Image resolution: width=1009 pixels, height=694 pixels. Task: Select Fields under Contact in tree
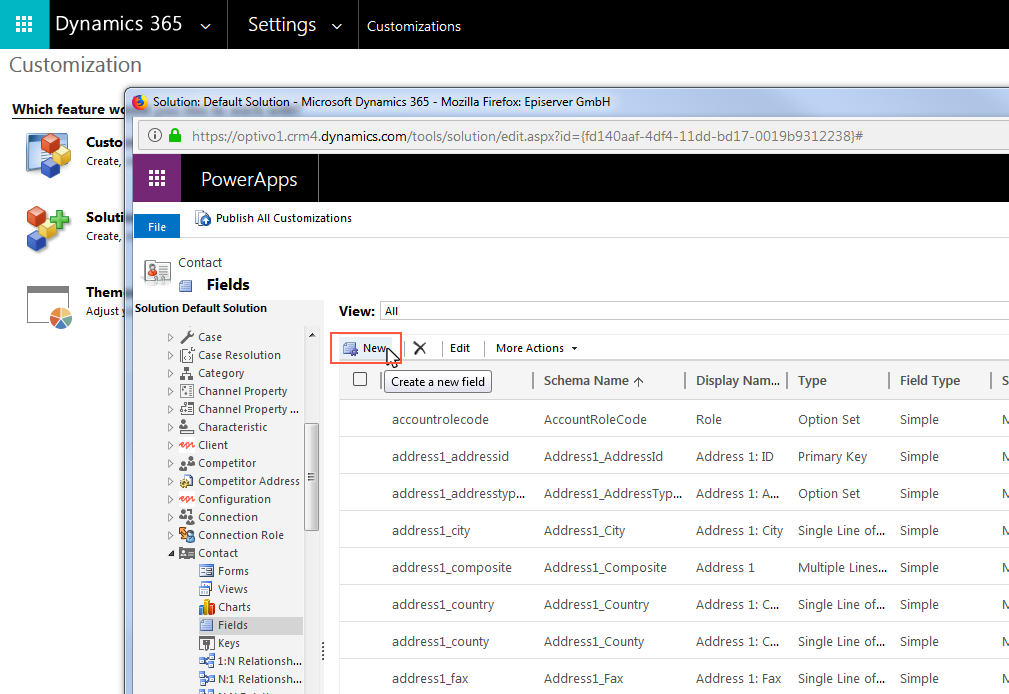(250, 625)
